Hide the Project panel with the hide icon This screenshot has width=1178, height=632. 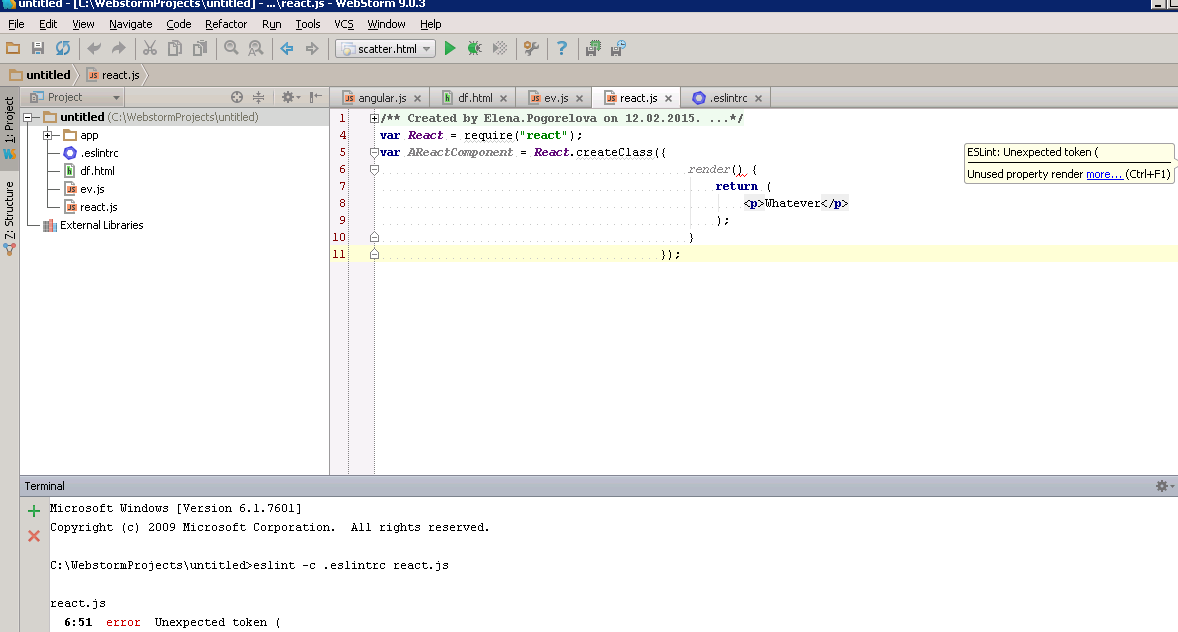[316, 97]
